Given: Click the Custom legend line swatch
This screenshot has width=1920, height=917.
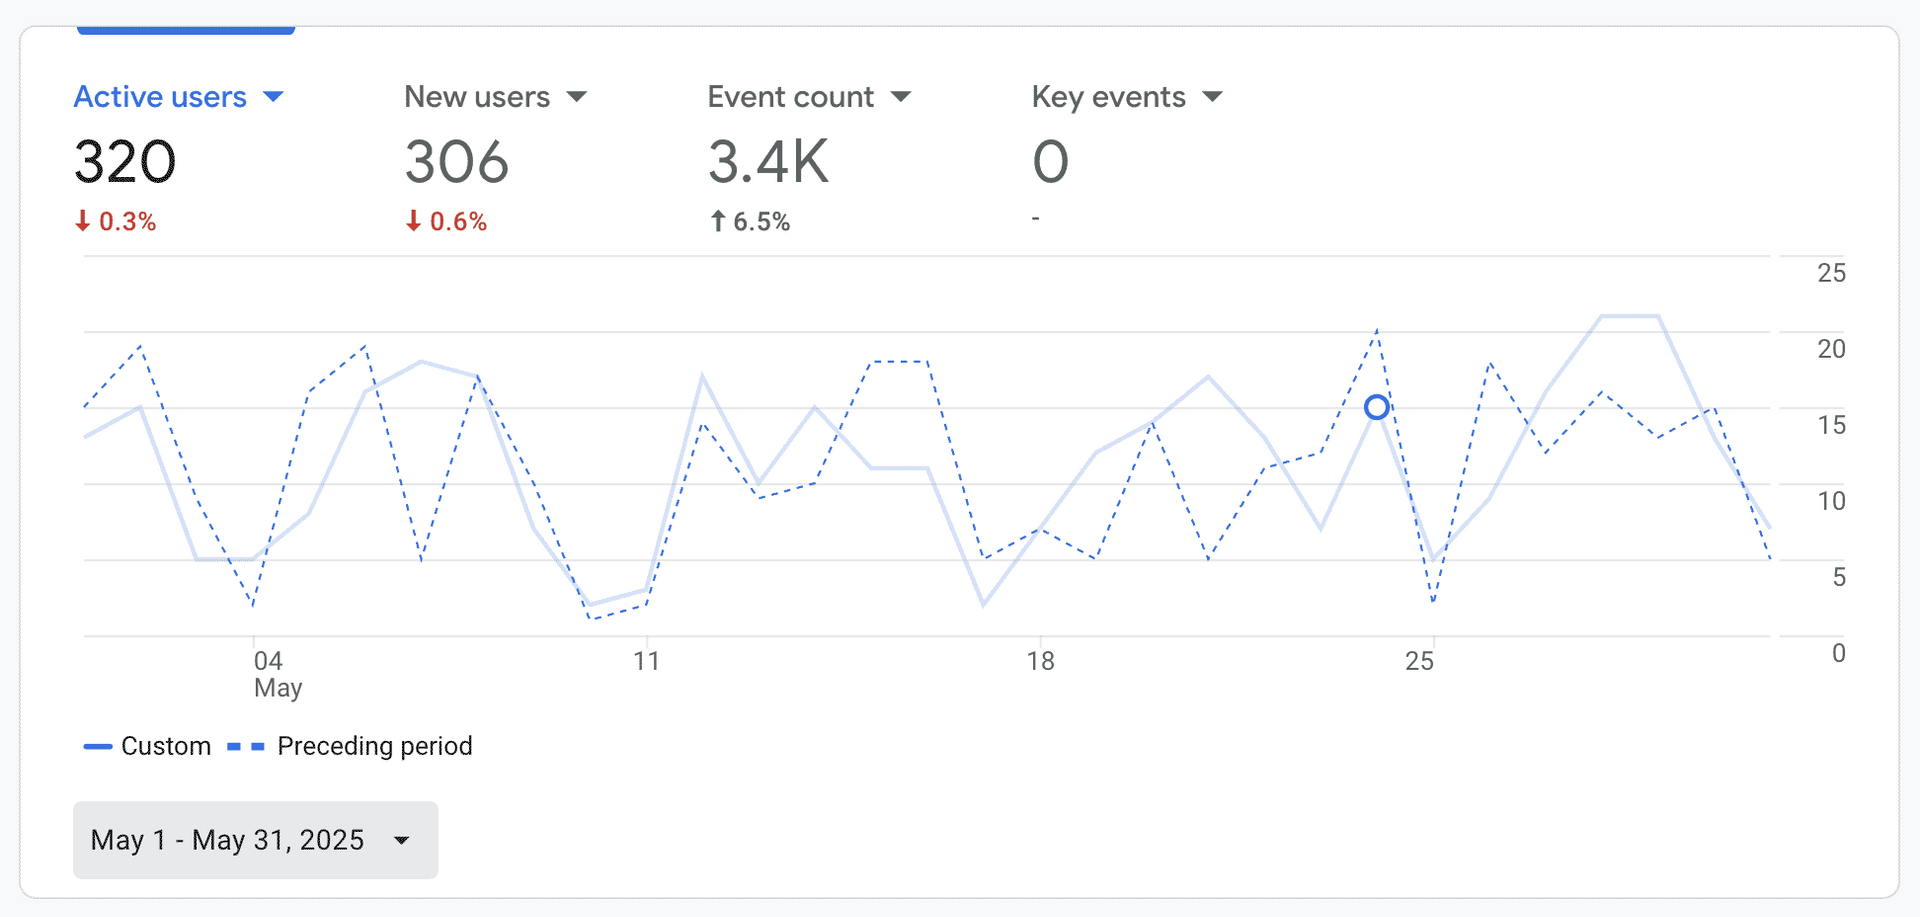Looking at the screenshot, I should [x=97, y=747].
